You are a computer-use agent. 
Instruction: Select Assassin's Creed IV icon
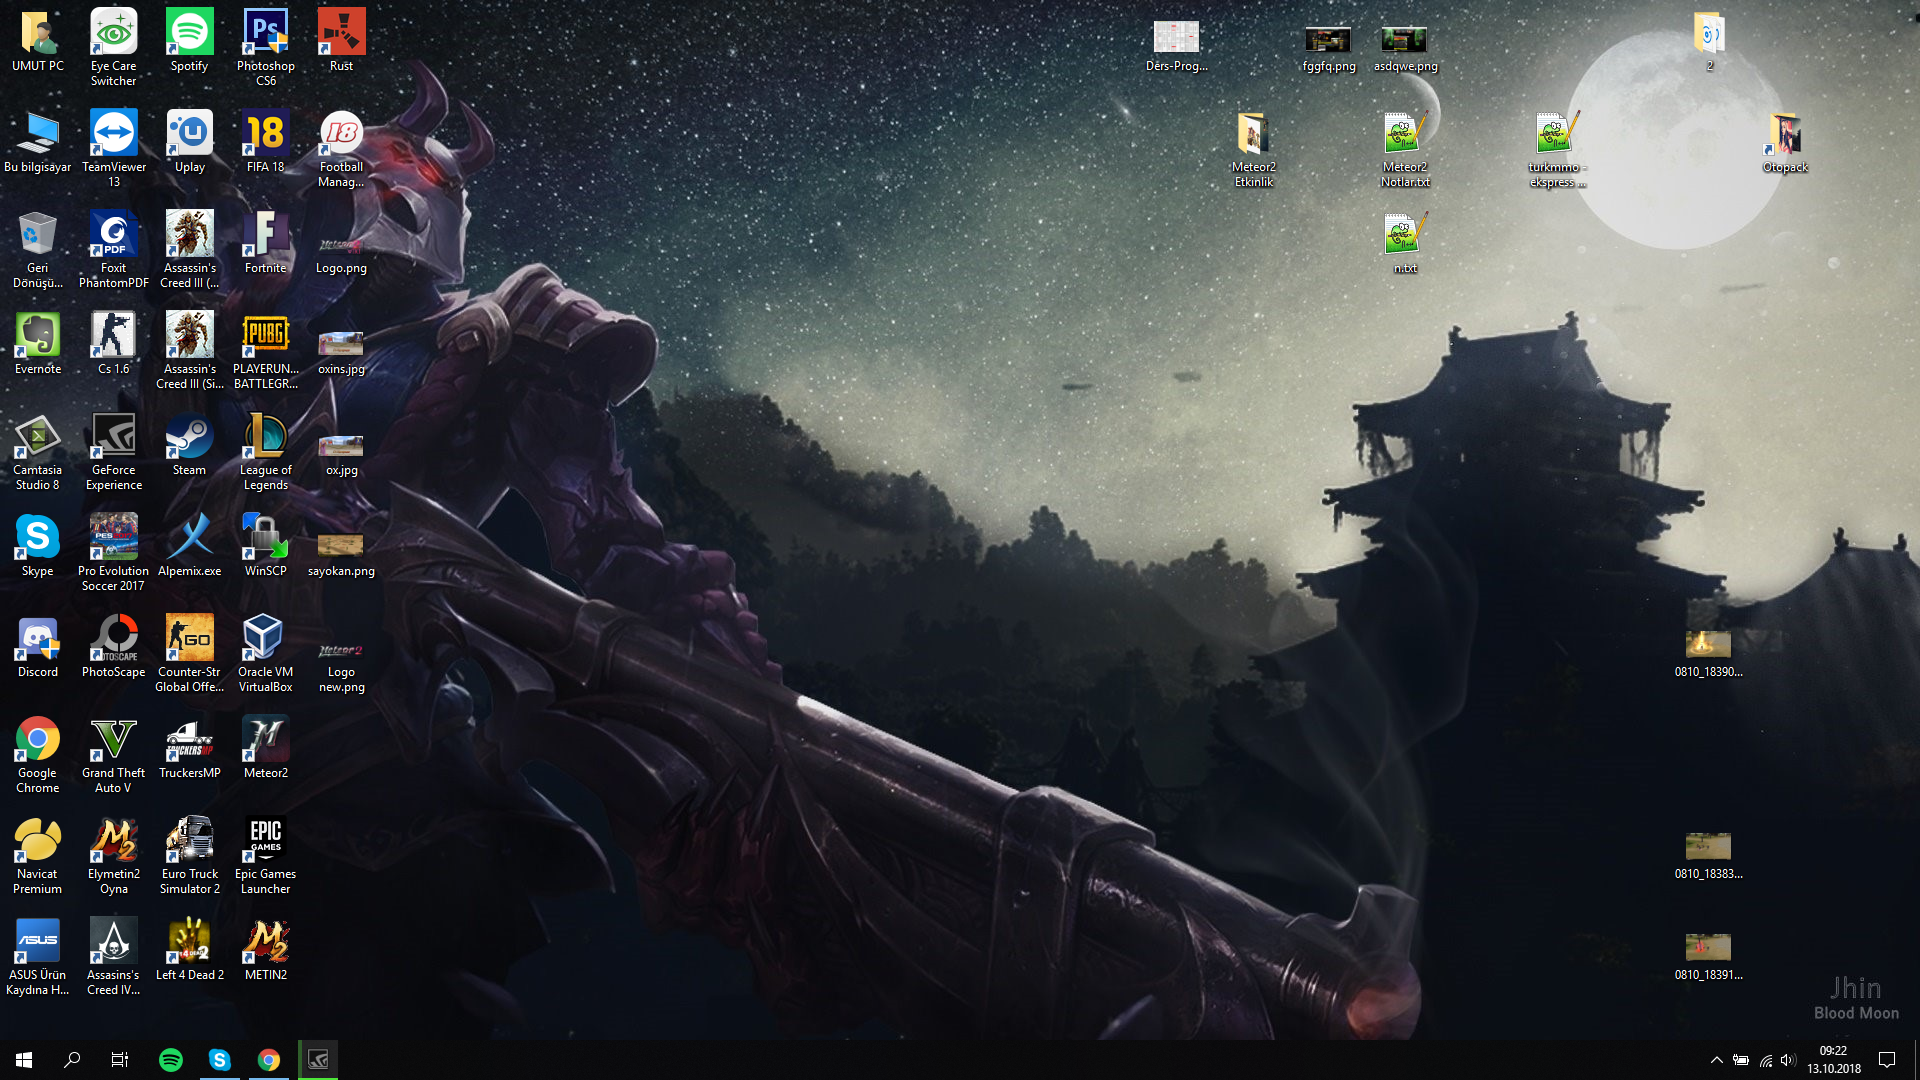tap(113, 956)
